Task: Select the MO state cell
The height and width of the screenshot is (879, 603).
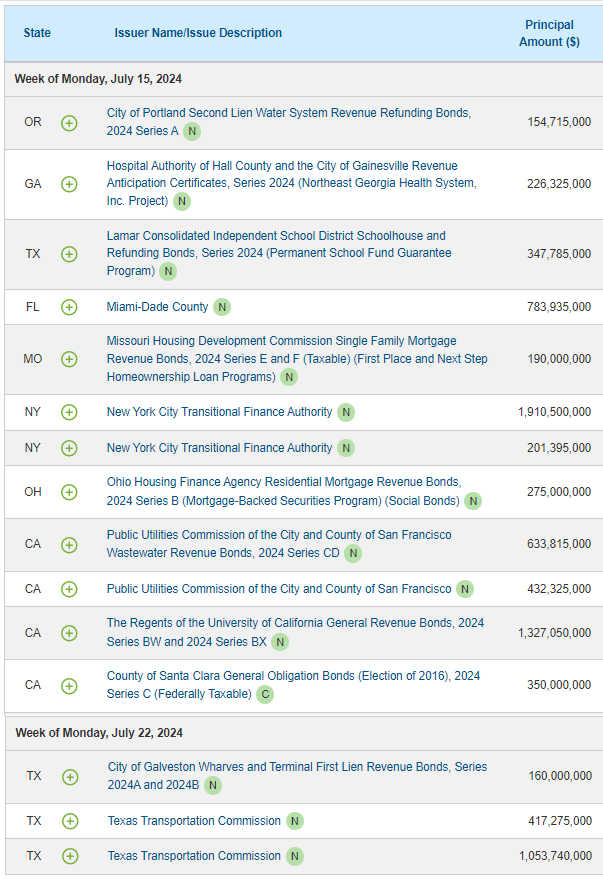Action: click(33, 359)
